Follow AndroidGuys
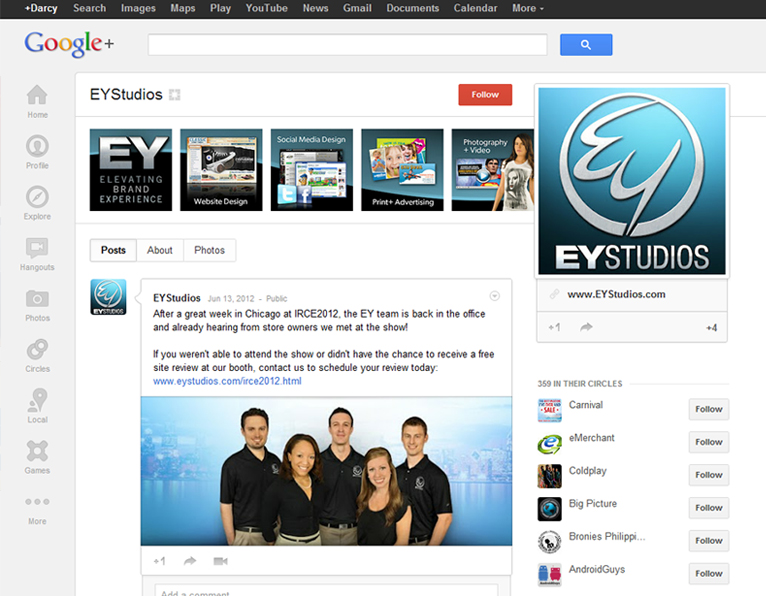This screenshot has height=596, width=766. coord(709,574)
